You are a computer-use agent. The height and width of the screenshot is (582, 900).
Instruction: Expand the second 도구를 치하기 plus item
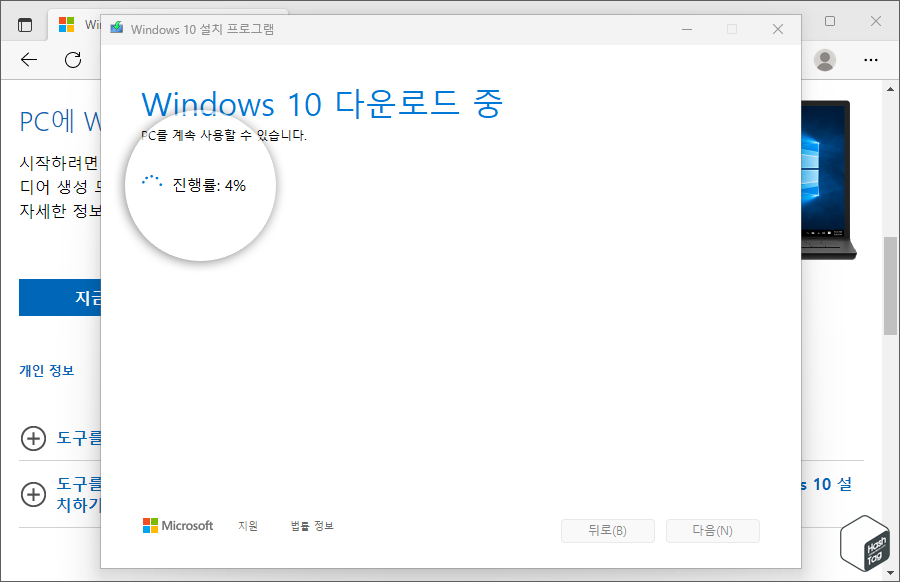coord(33,494)
